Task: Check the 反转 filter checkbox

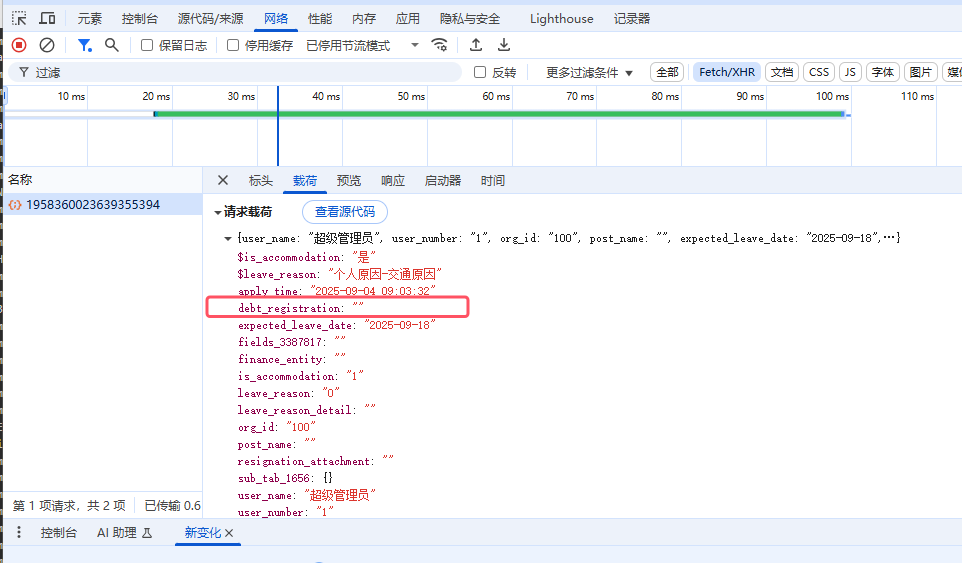Action: pos(480,72)
